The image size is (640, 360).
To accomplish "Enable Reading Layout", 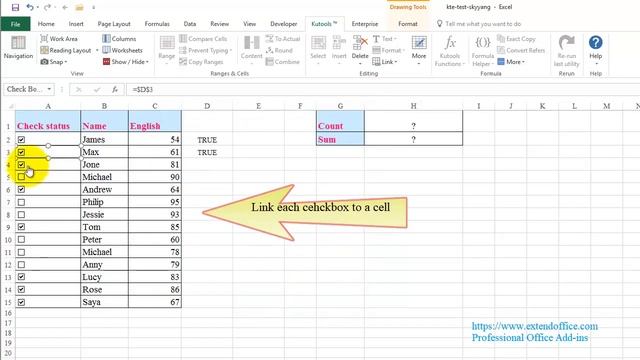I will click(66, 50).
